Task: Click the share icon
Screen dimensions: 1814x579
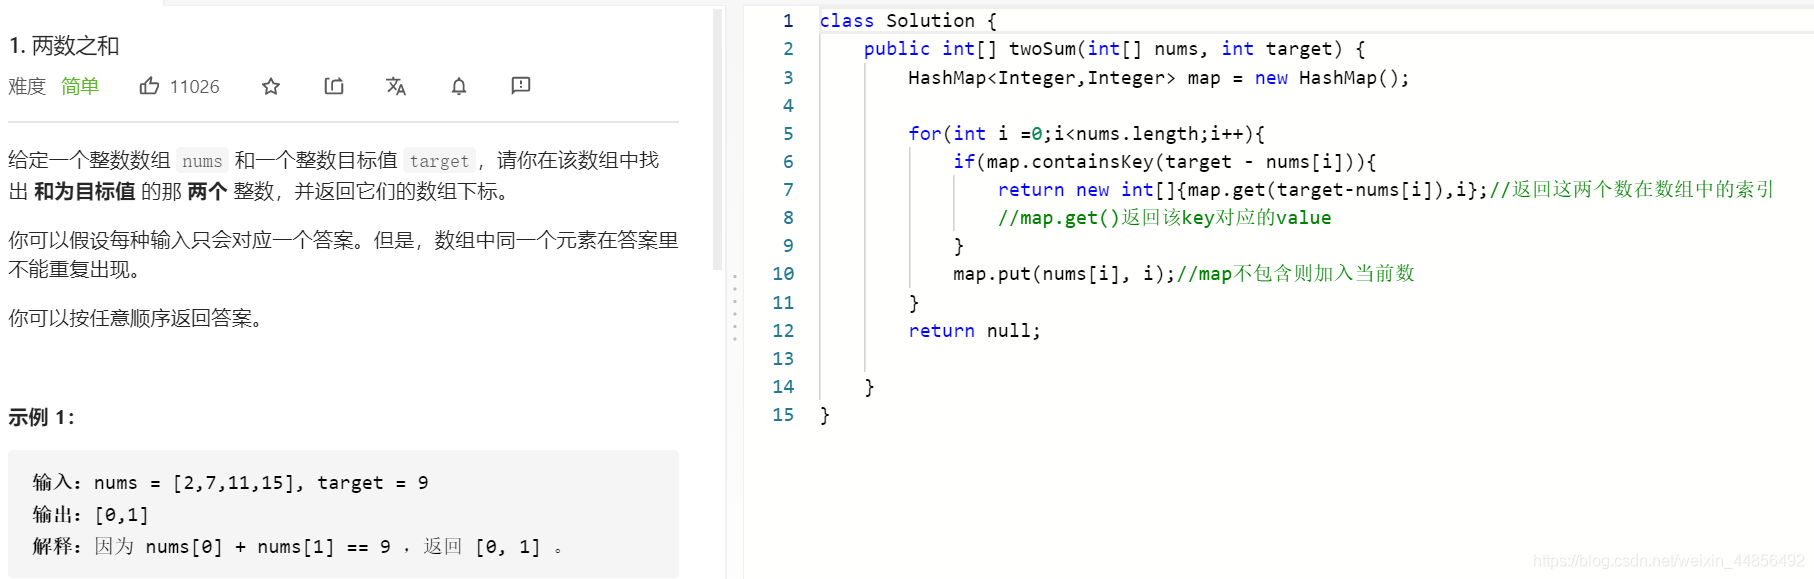Action: click(334, 86)
